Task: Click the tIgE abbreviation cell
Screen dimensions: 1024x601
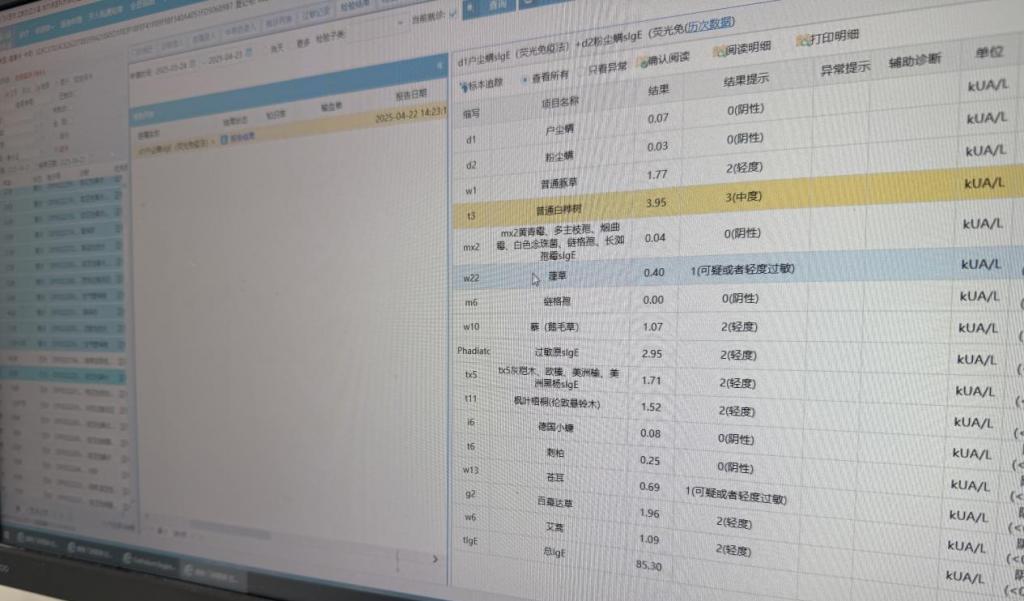Action: point(470,541)
